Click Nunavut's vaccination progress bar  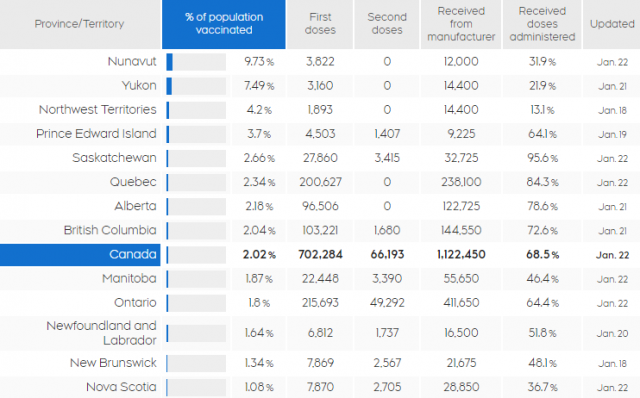click(x=196, y=62)
